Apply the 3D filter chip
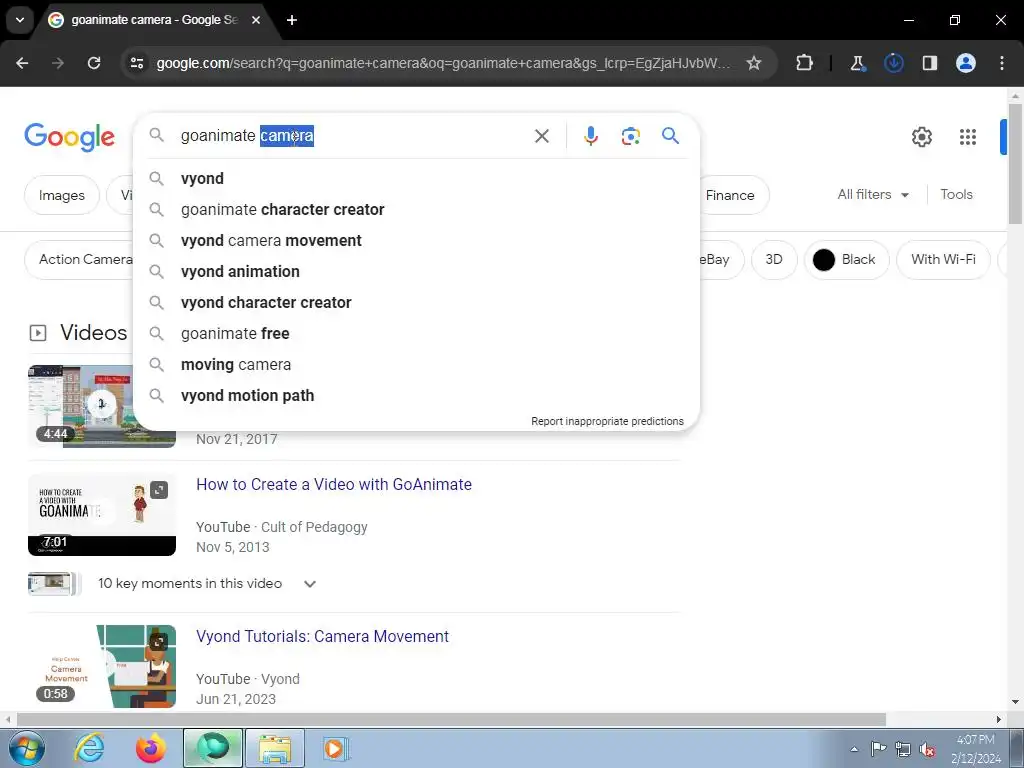 pyautogui.click(x=774, y=259)
